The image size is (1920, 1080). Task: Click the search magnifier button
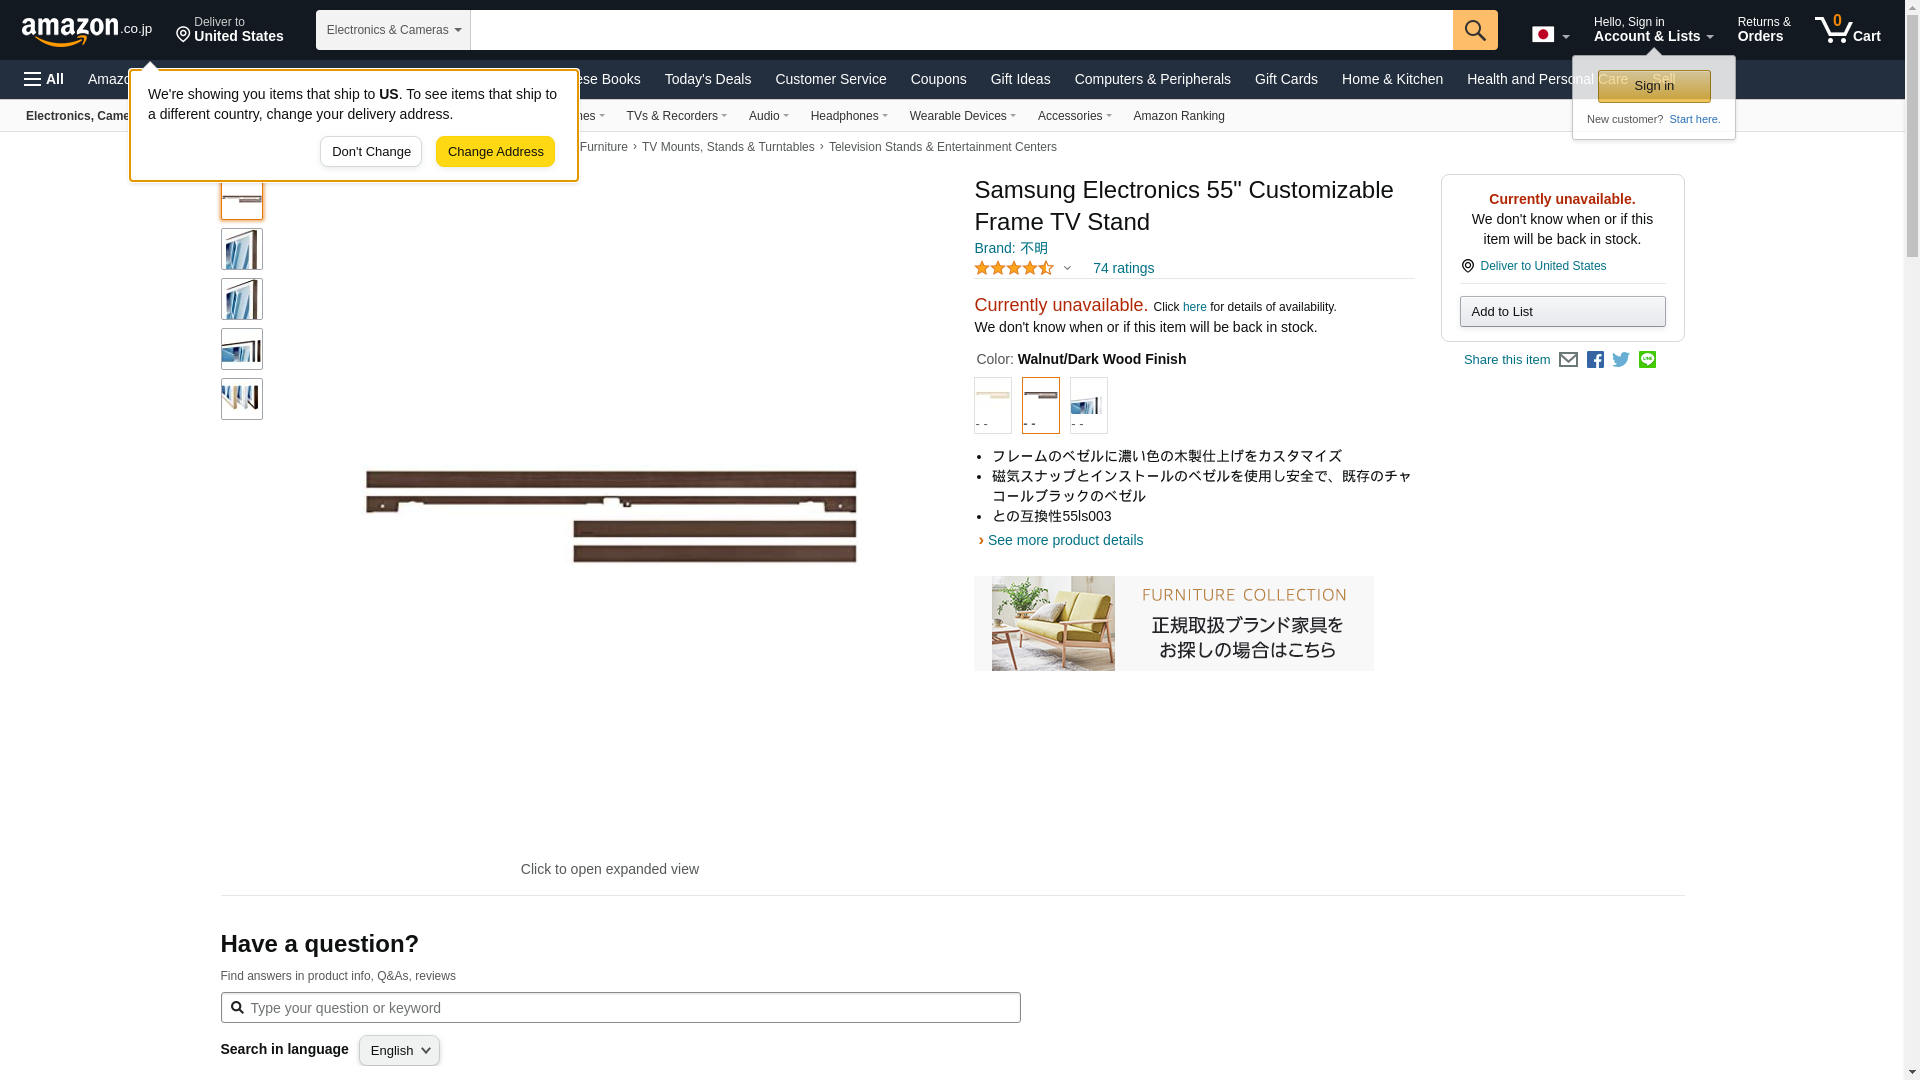[x=1474, y=30]
